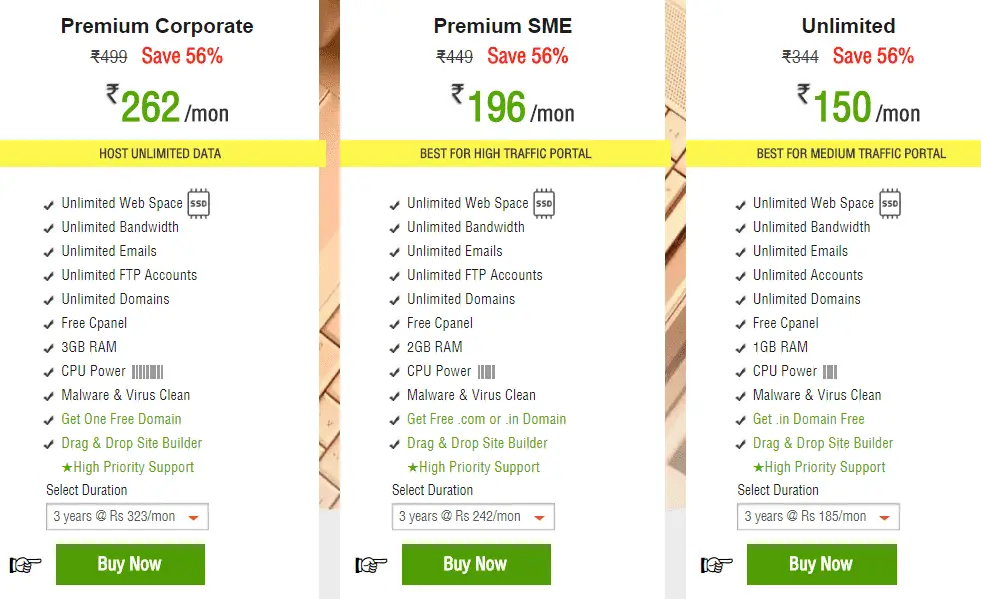Screen dimensions: 981x599
Task: Click the CPU Power bars in Premium Corporate
Action: click(147, 371)
